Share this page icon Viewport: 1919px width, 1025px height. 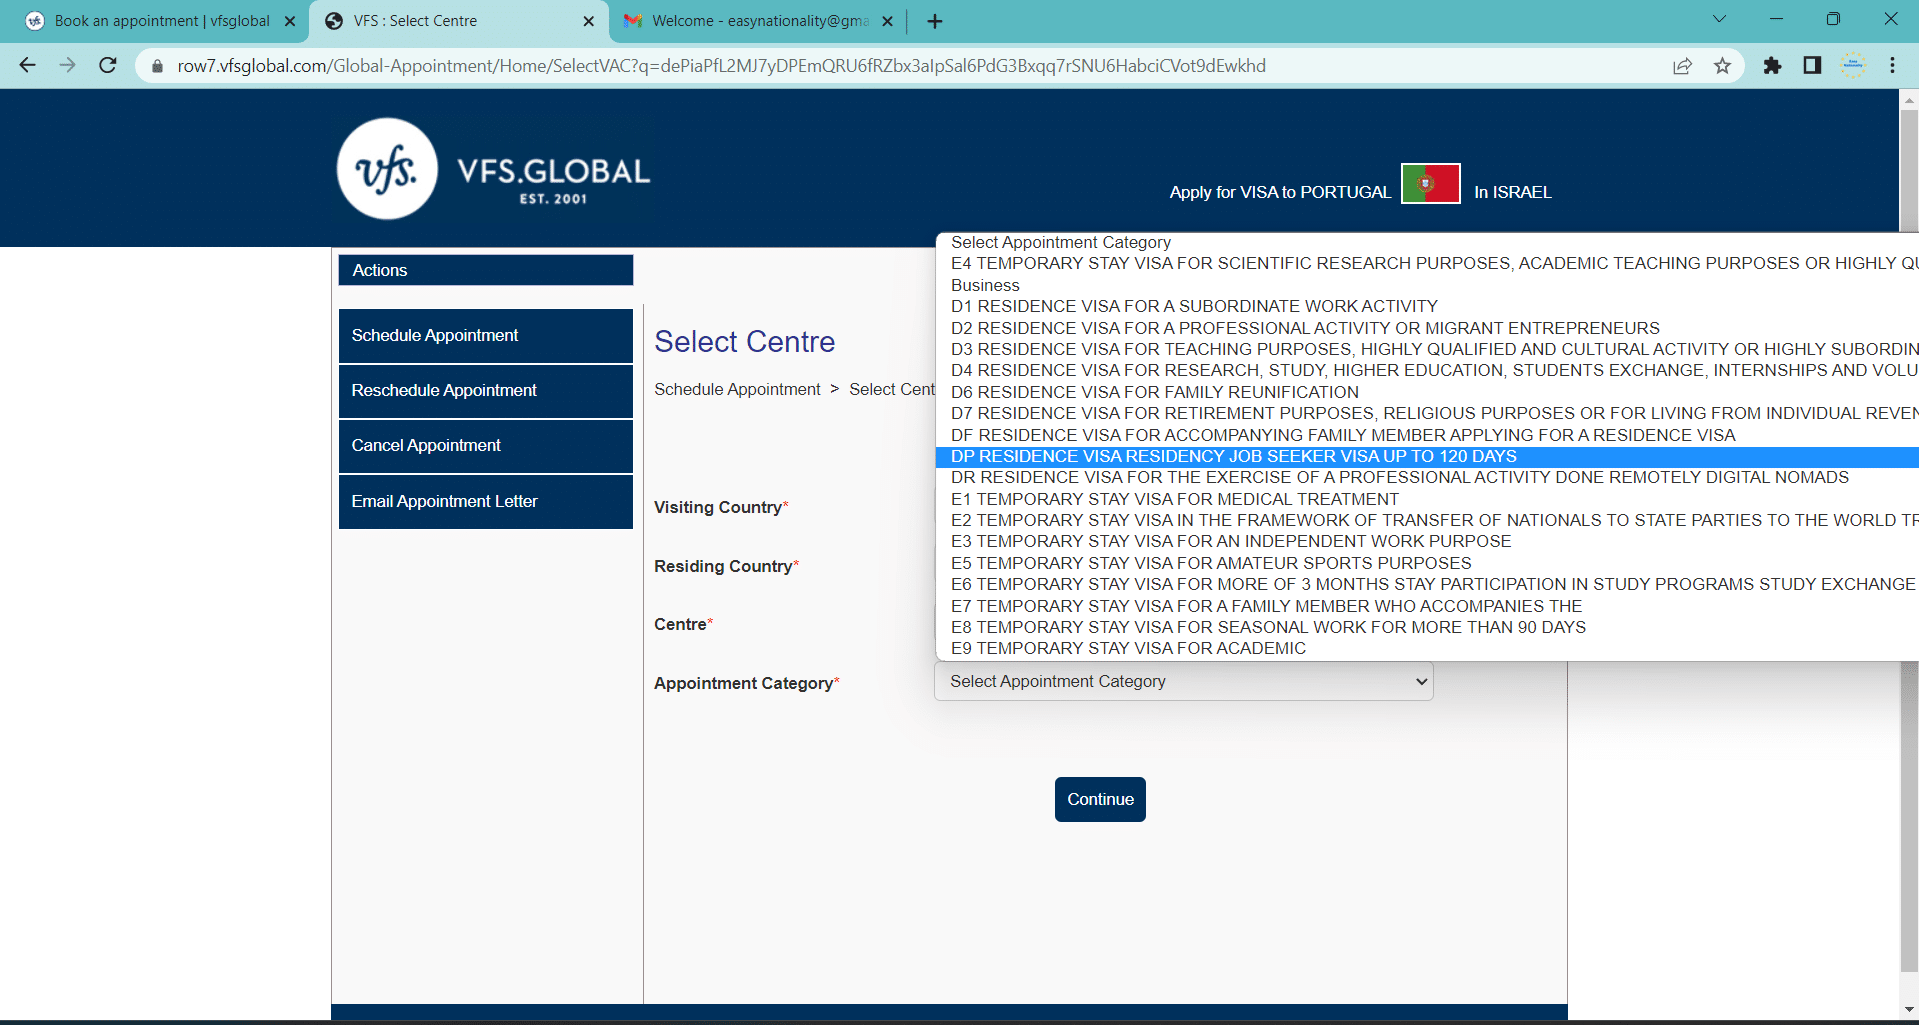pos(1682,66)
